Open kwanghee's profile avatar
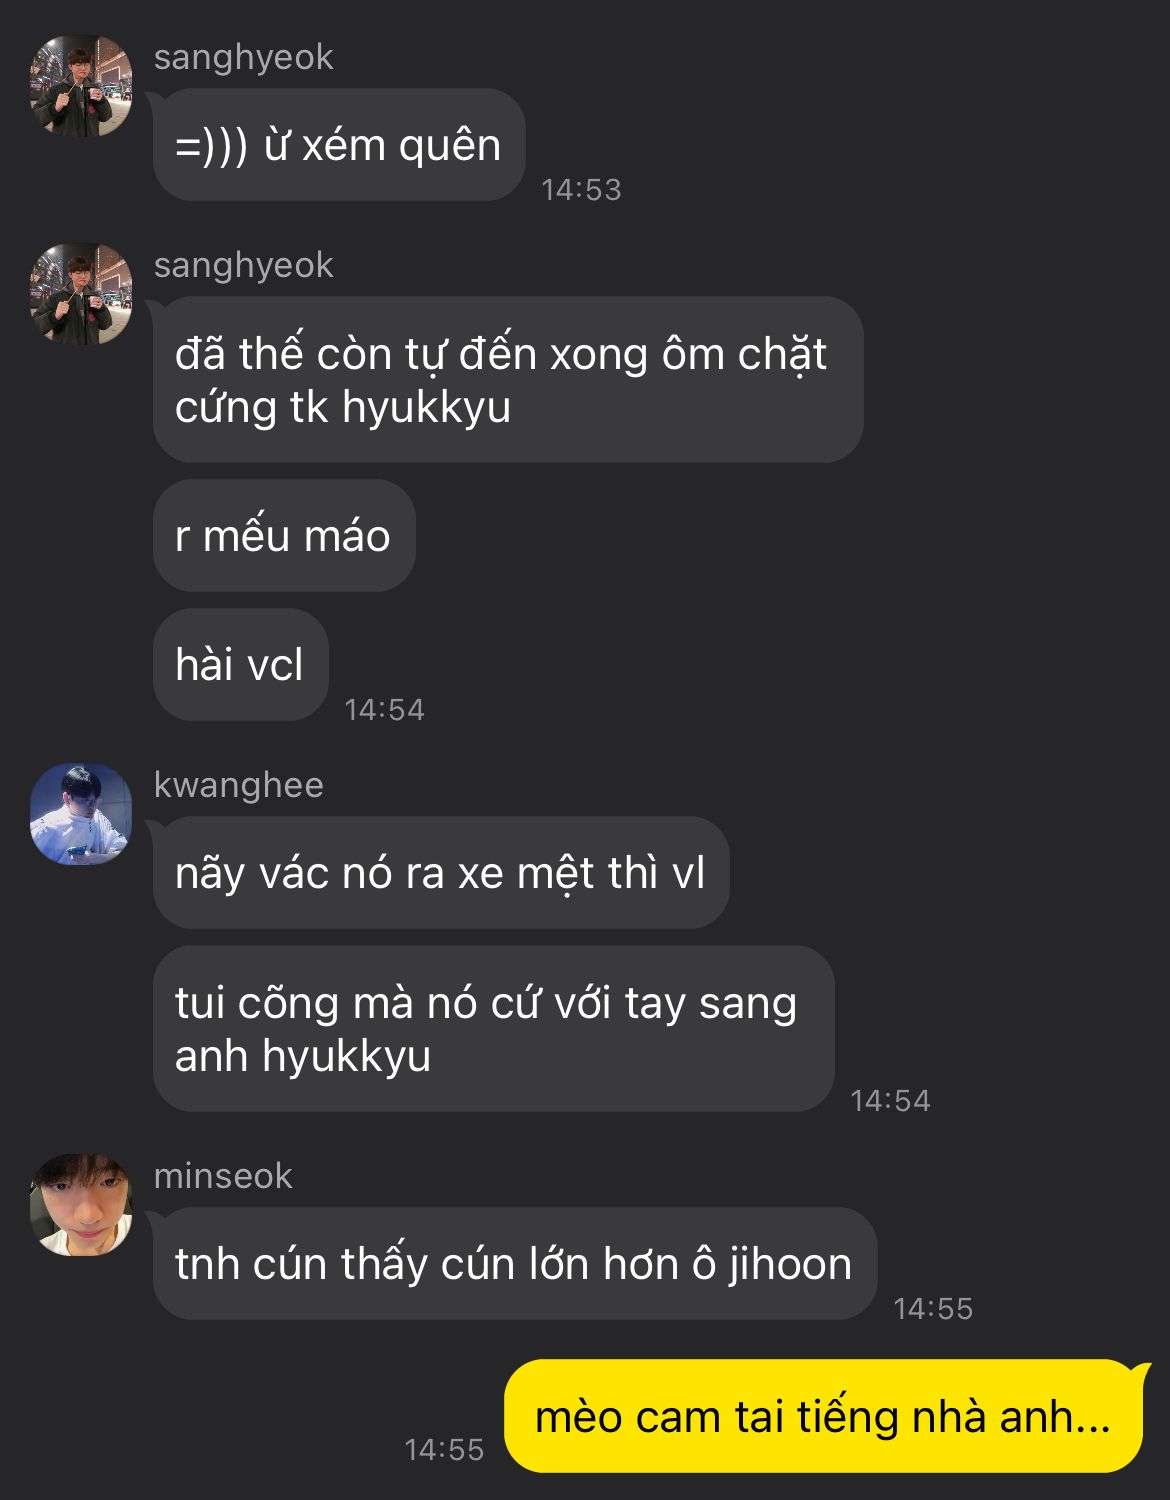Viewport: 1170px width, 1500px height. (x=81, y=814)
